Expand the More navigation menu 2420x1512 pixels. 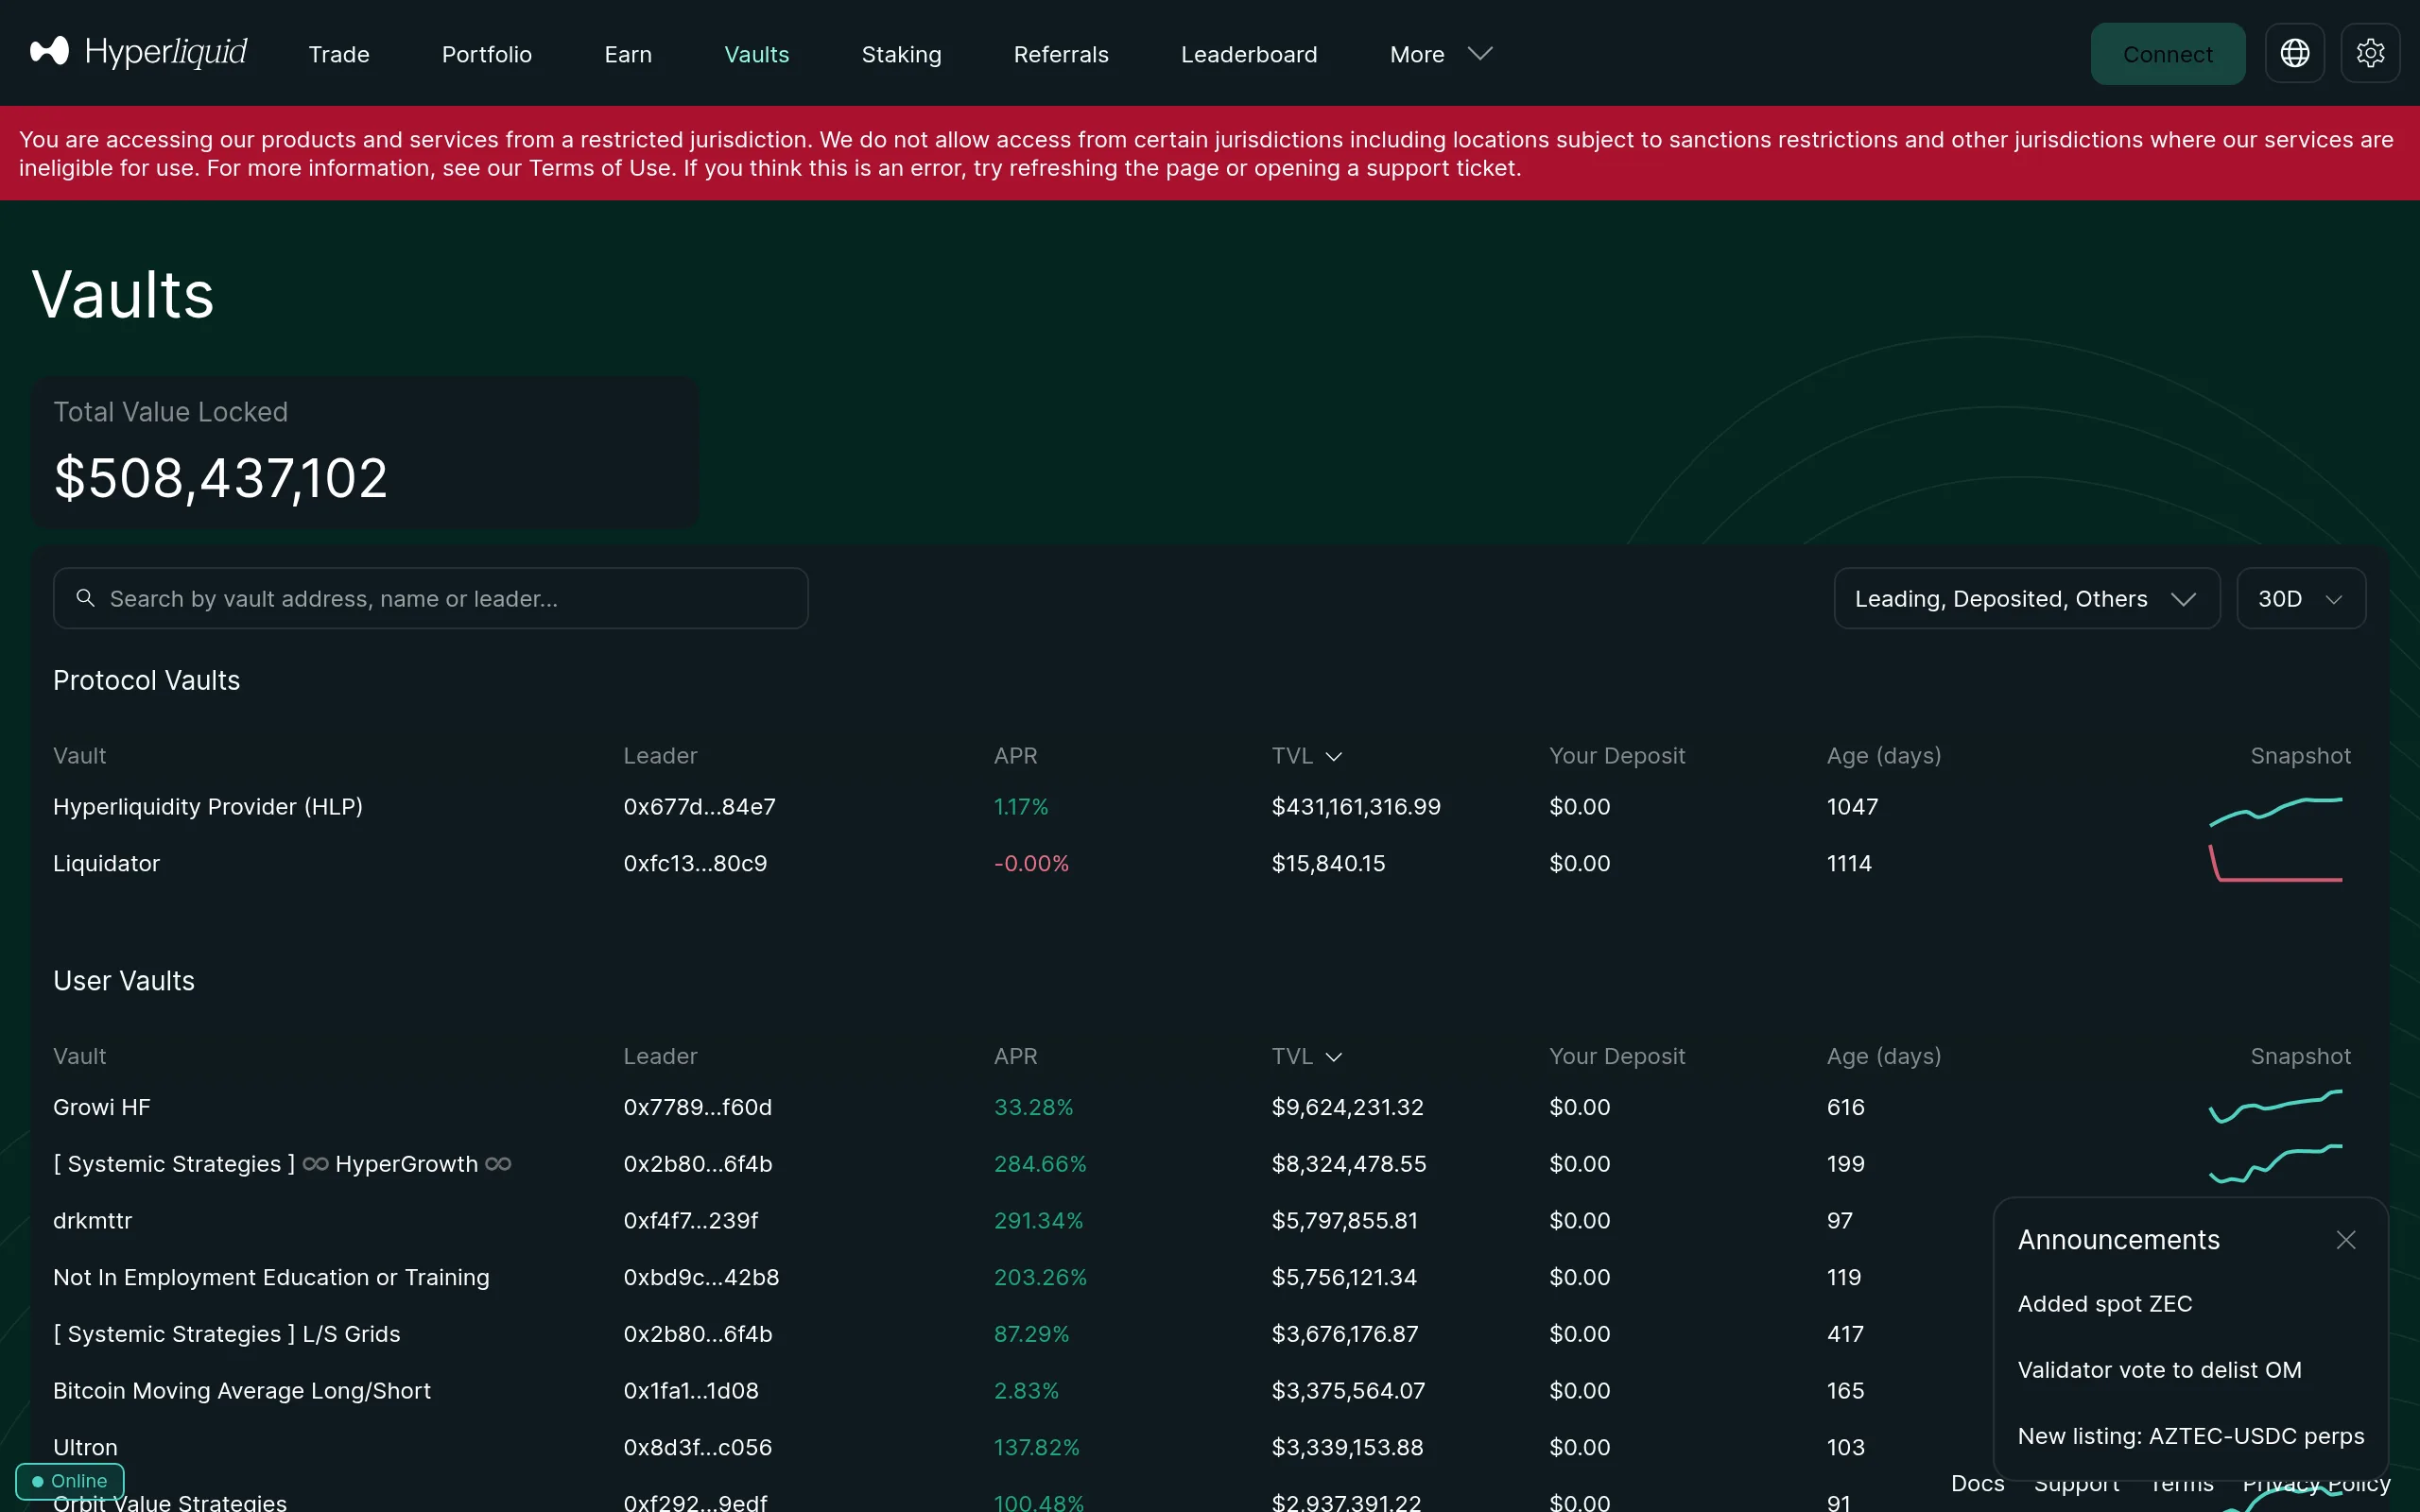pos(1438,54)
